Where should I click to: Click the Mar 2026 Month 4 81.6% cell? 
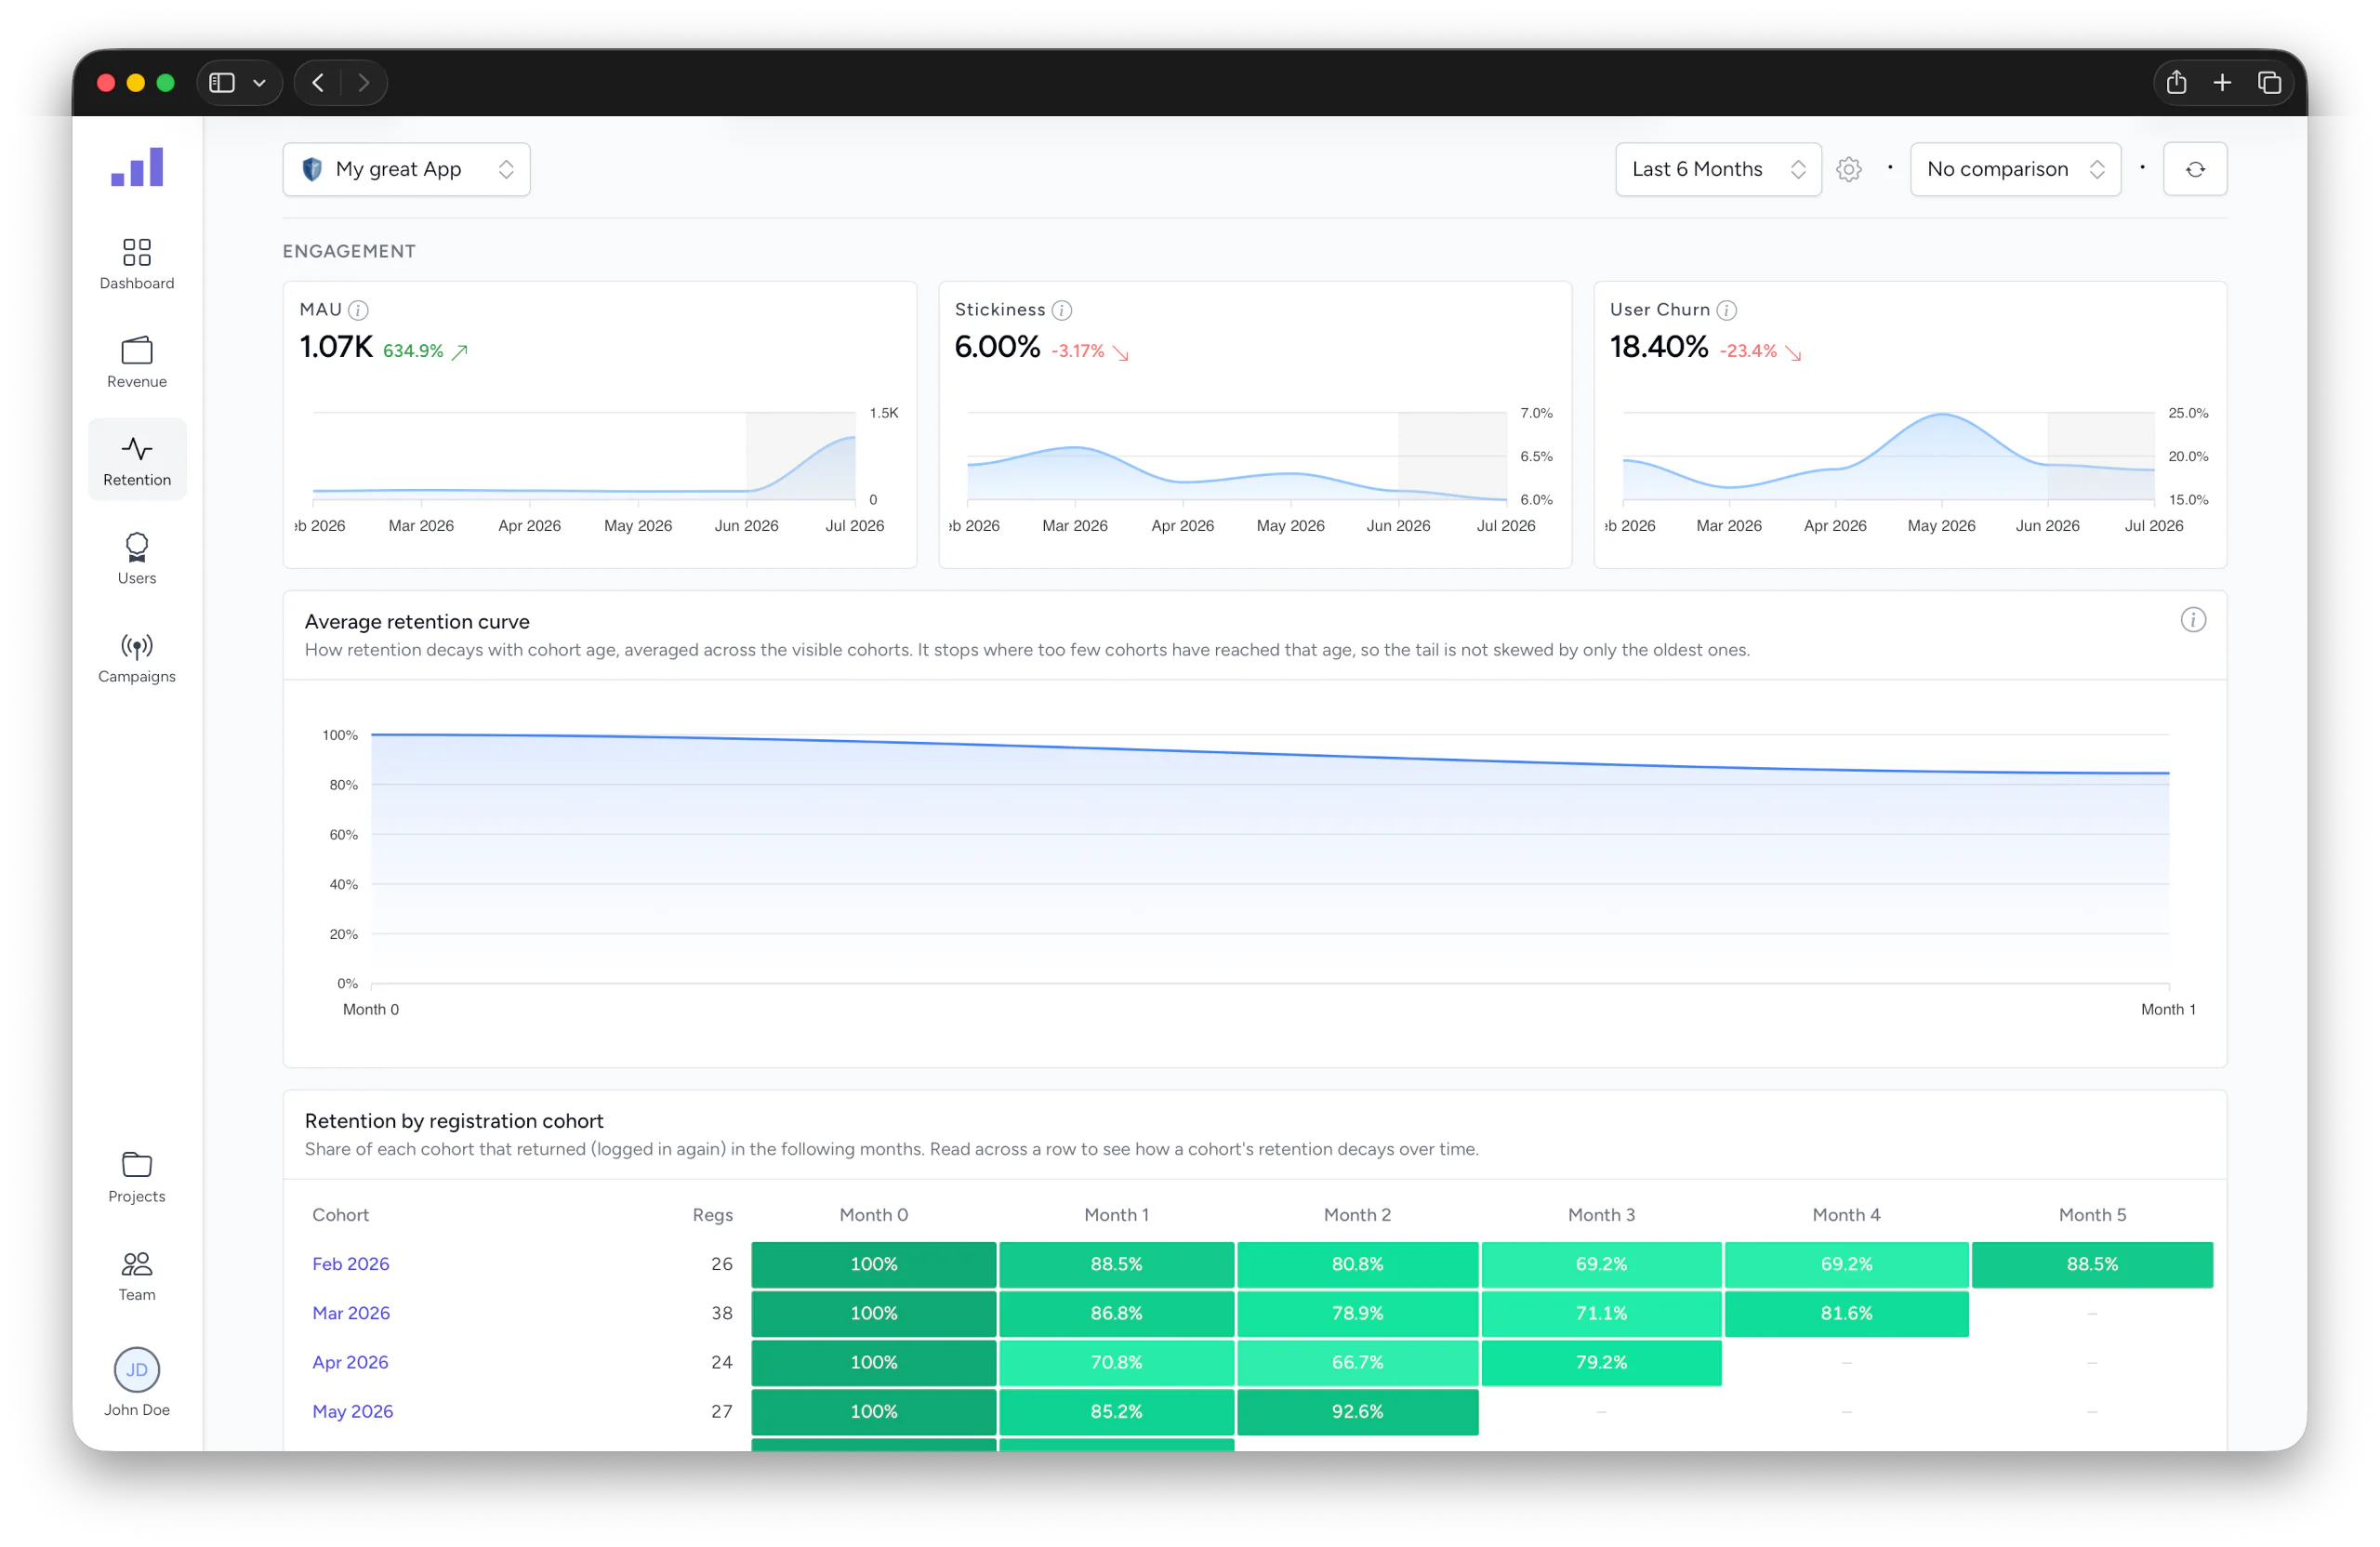point(1846,1313)
